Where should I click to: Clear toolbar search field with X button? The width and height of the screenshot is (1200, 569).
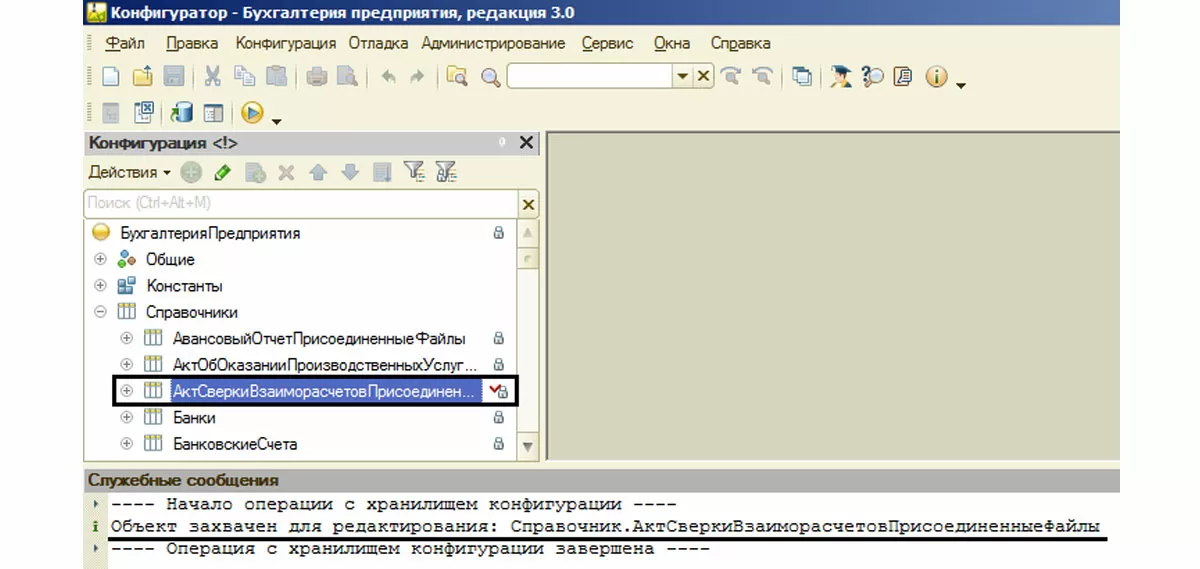703,76
